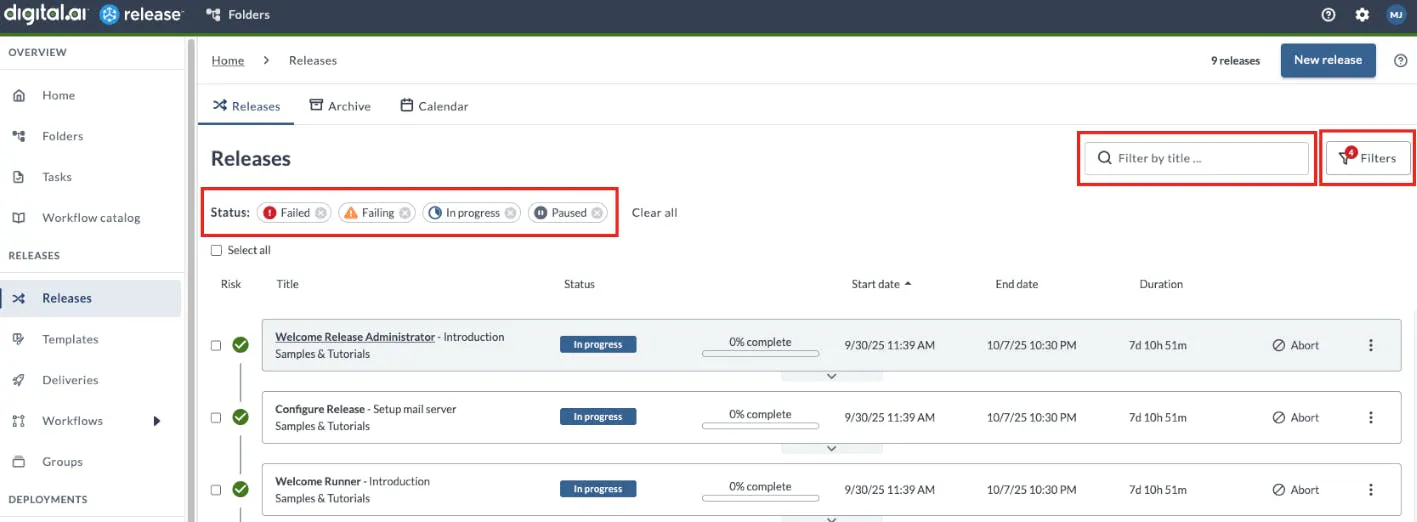
Task: Click risk checkmark for Welcome Release Administrator
Action: coord(240,345)
